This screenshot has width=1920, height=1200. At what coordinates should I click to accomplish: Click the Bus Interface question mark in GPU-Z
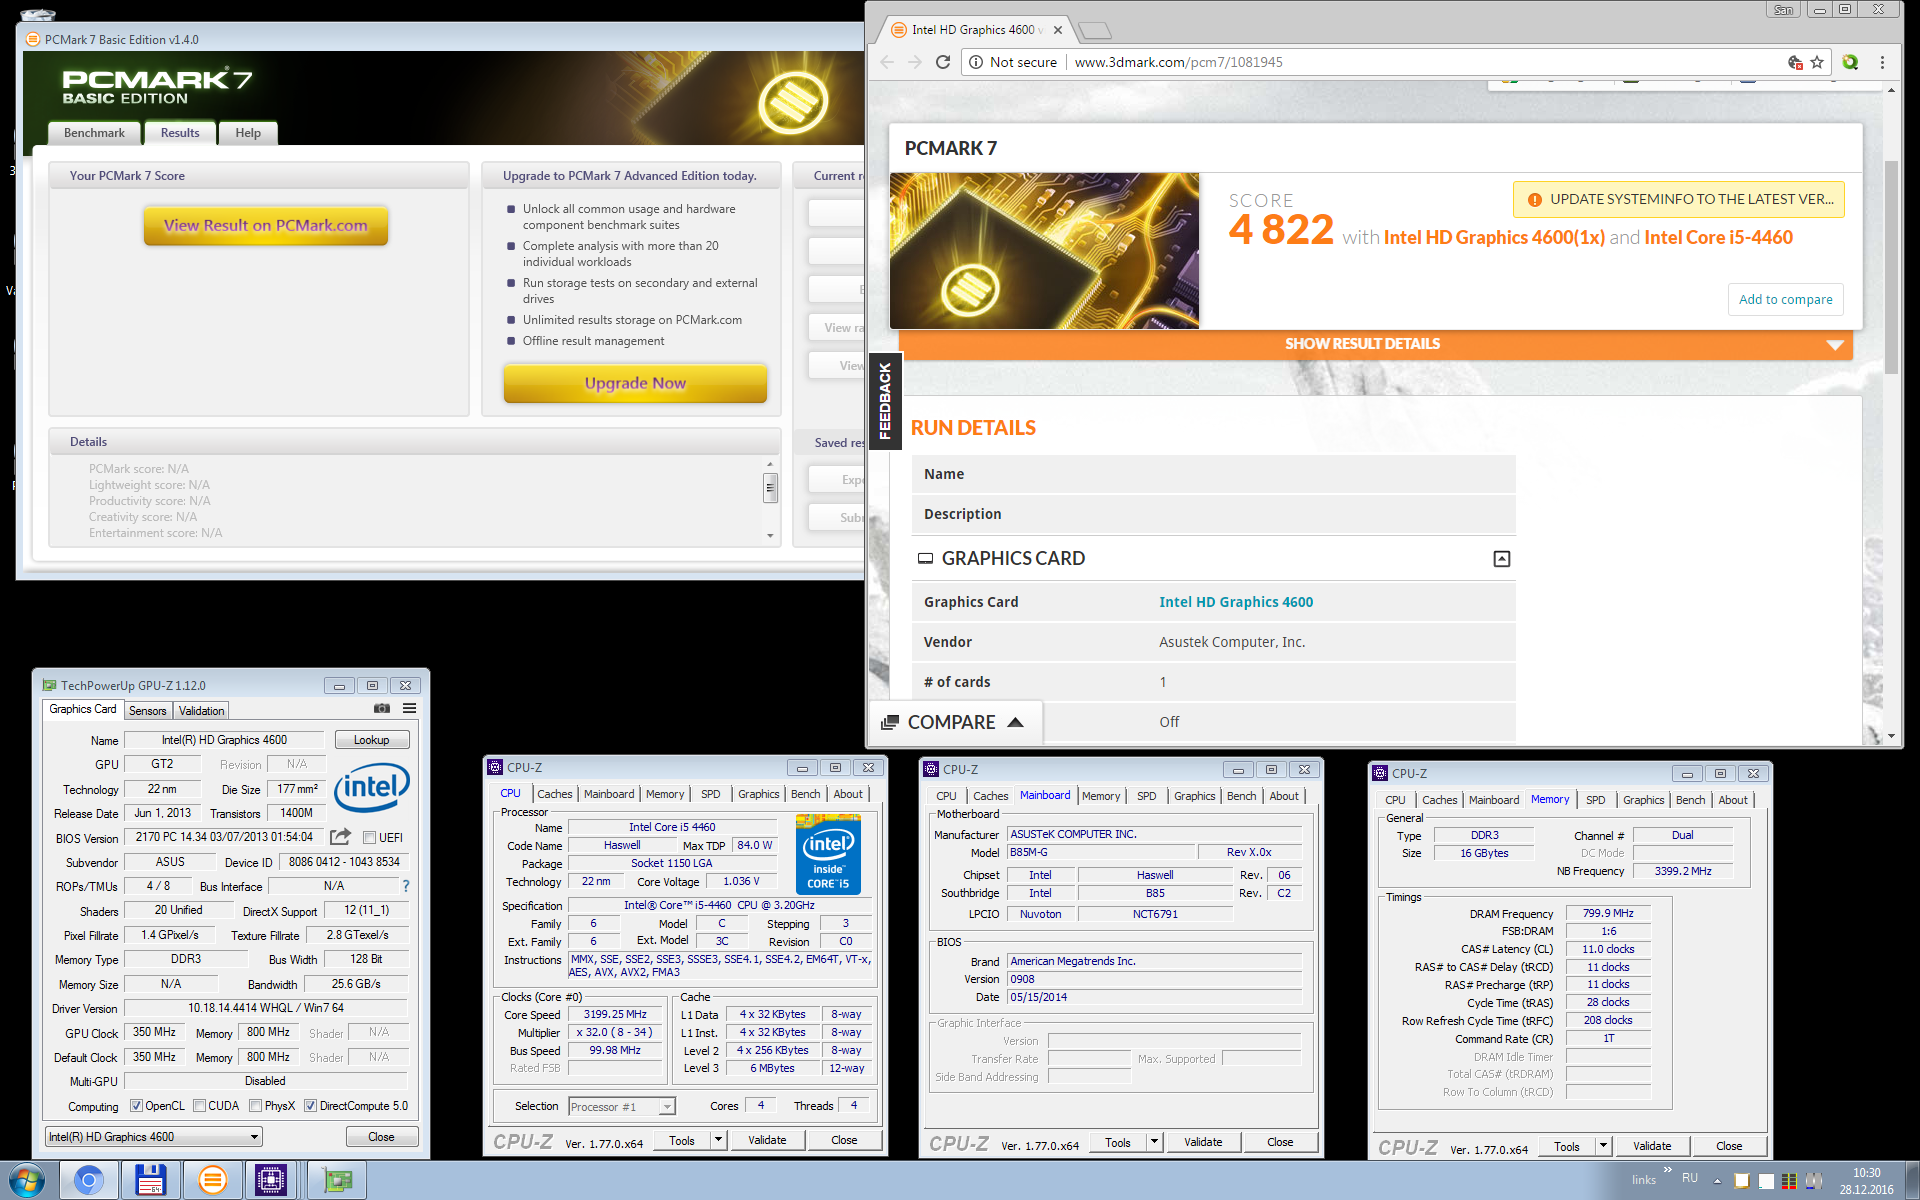click(x=405, y=886)
